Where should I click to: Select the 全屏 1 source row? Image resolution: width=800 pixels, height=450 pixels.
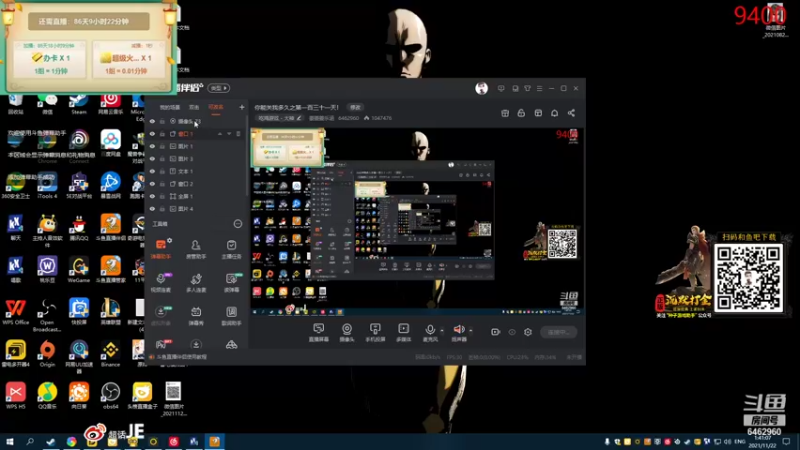(196, 196)
